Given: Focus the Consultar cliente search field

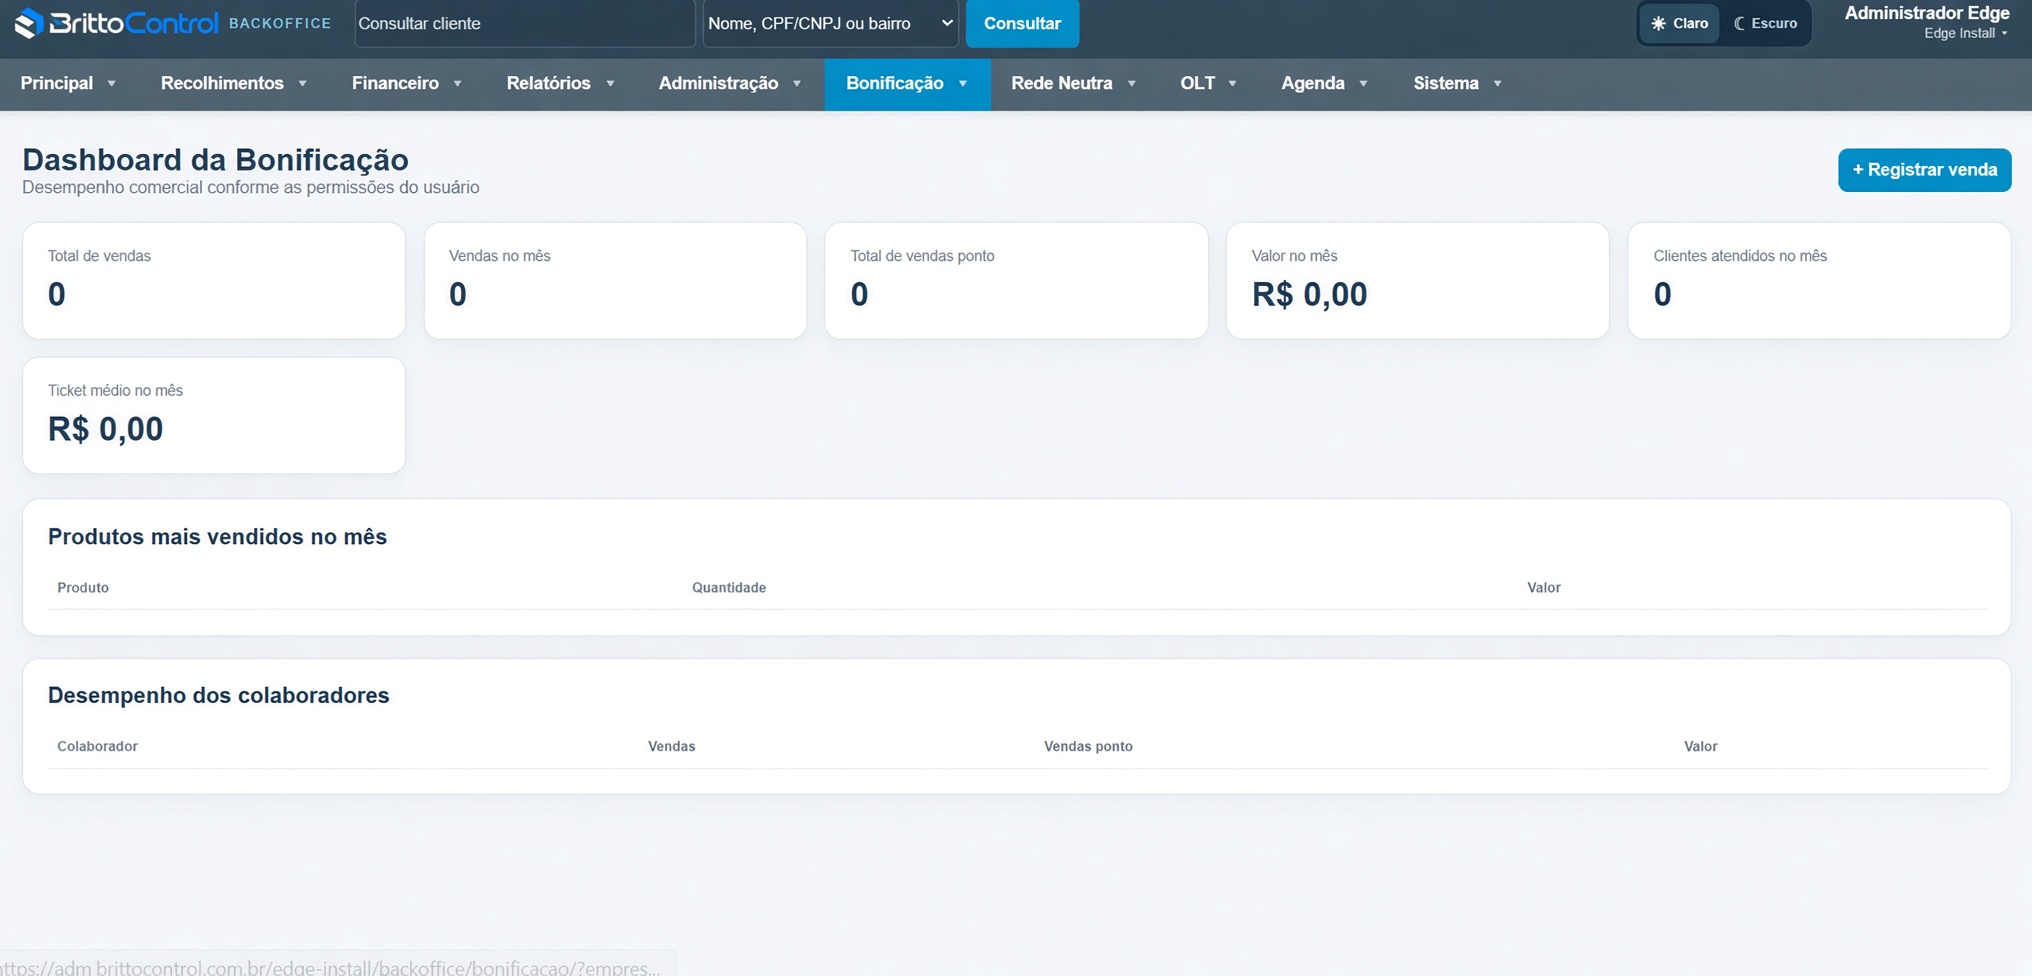Looking at the screenshot, I should (524, 23).
